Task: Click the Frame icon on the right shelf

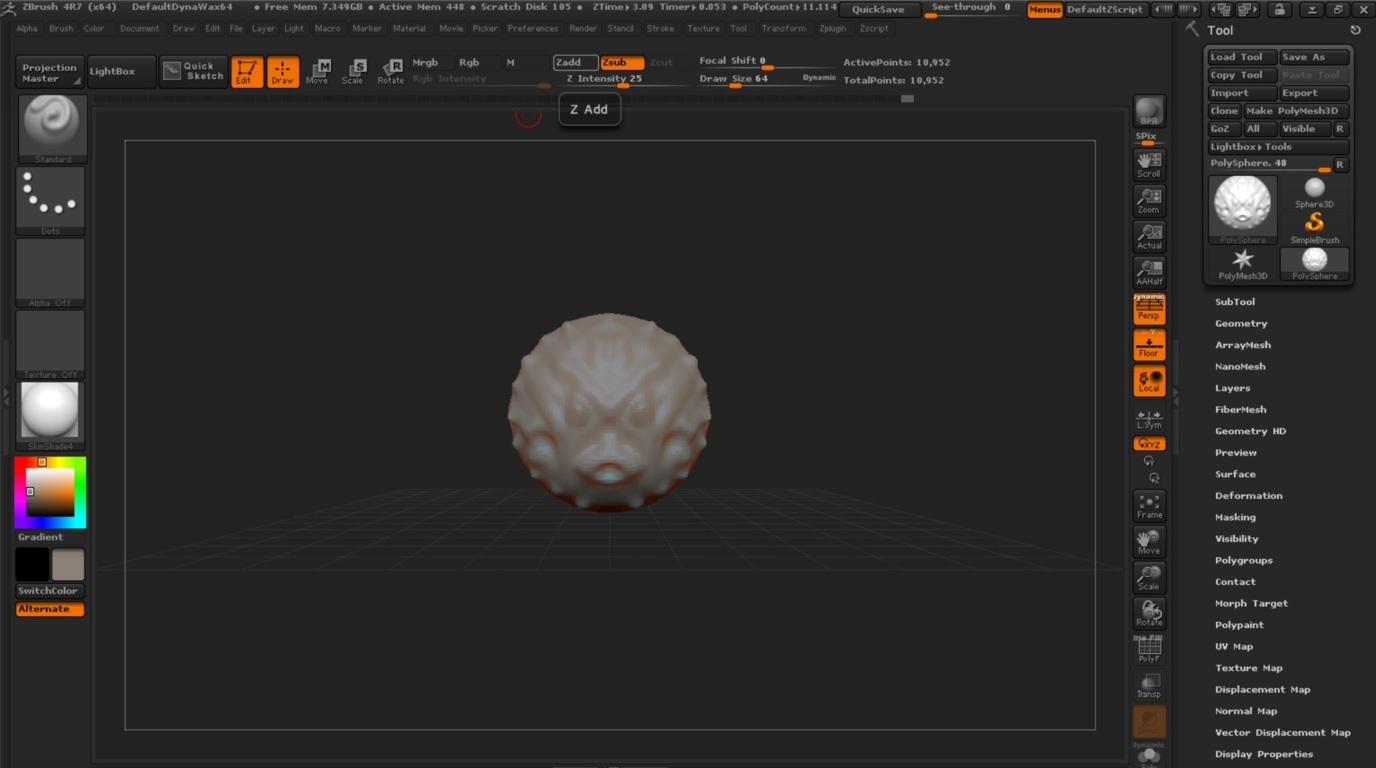Action: coord(1148,506)
